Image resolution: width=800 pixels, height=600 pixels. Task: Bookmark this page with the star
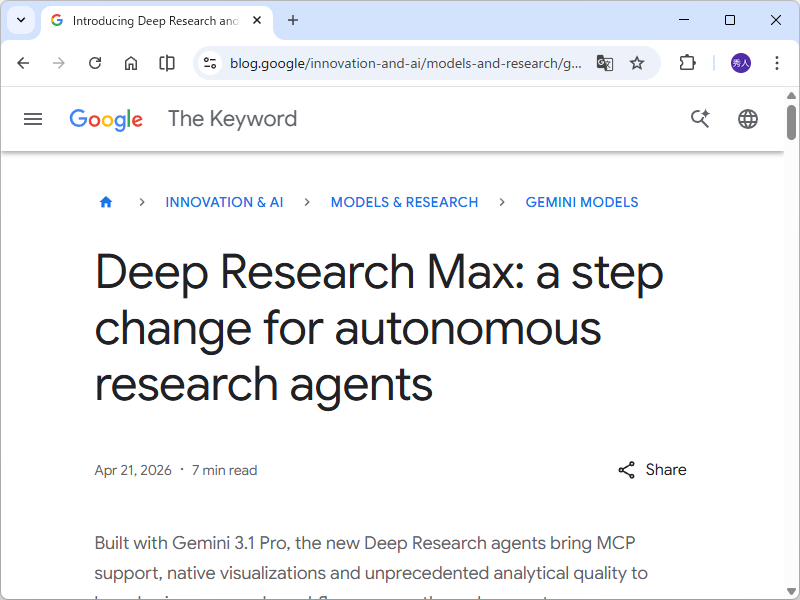point(637,63)
